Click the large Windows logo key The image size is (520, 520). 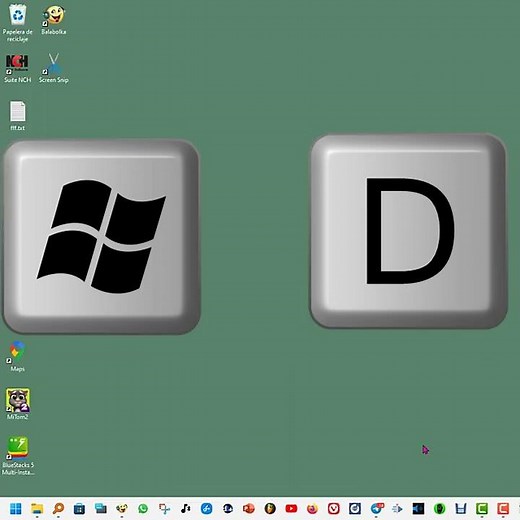click(x=102, y=237)
